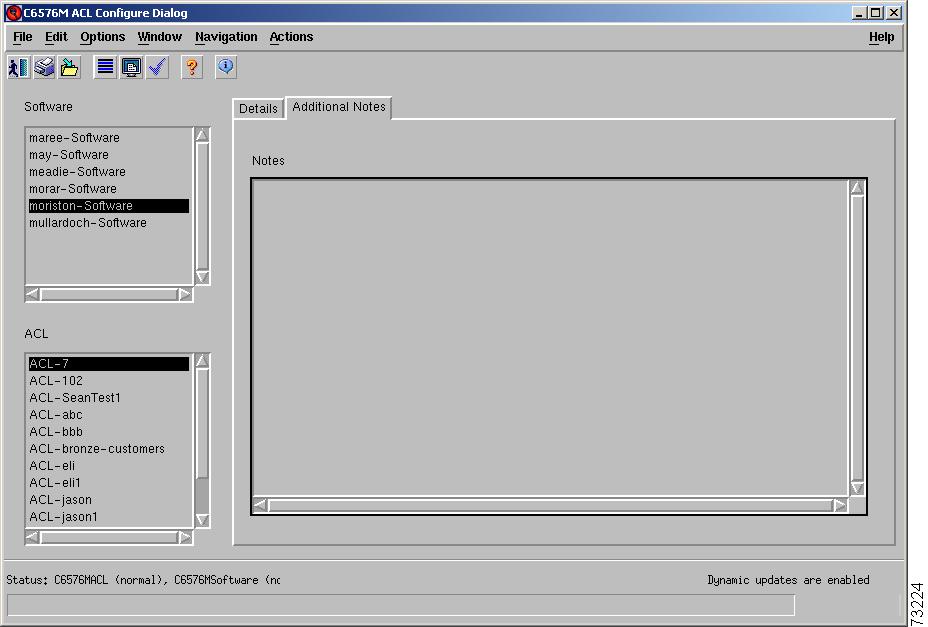Click inside the Notes text area
928x627 pixels.
click(x=550, y=337)
